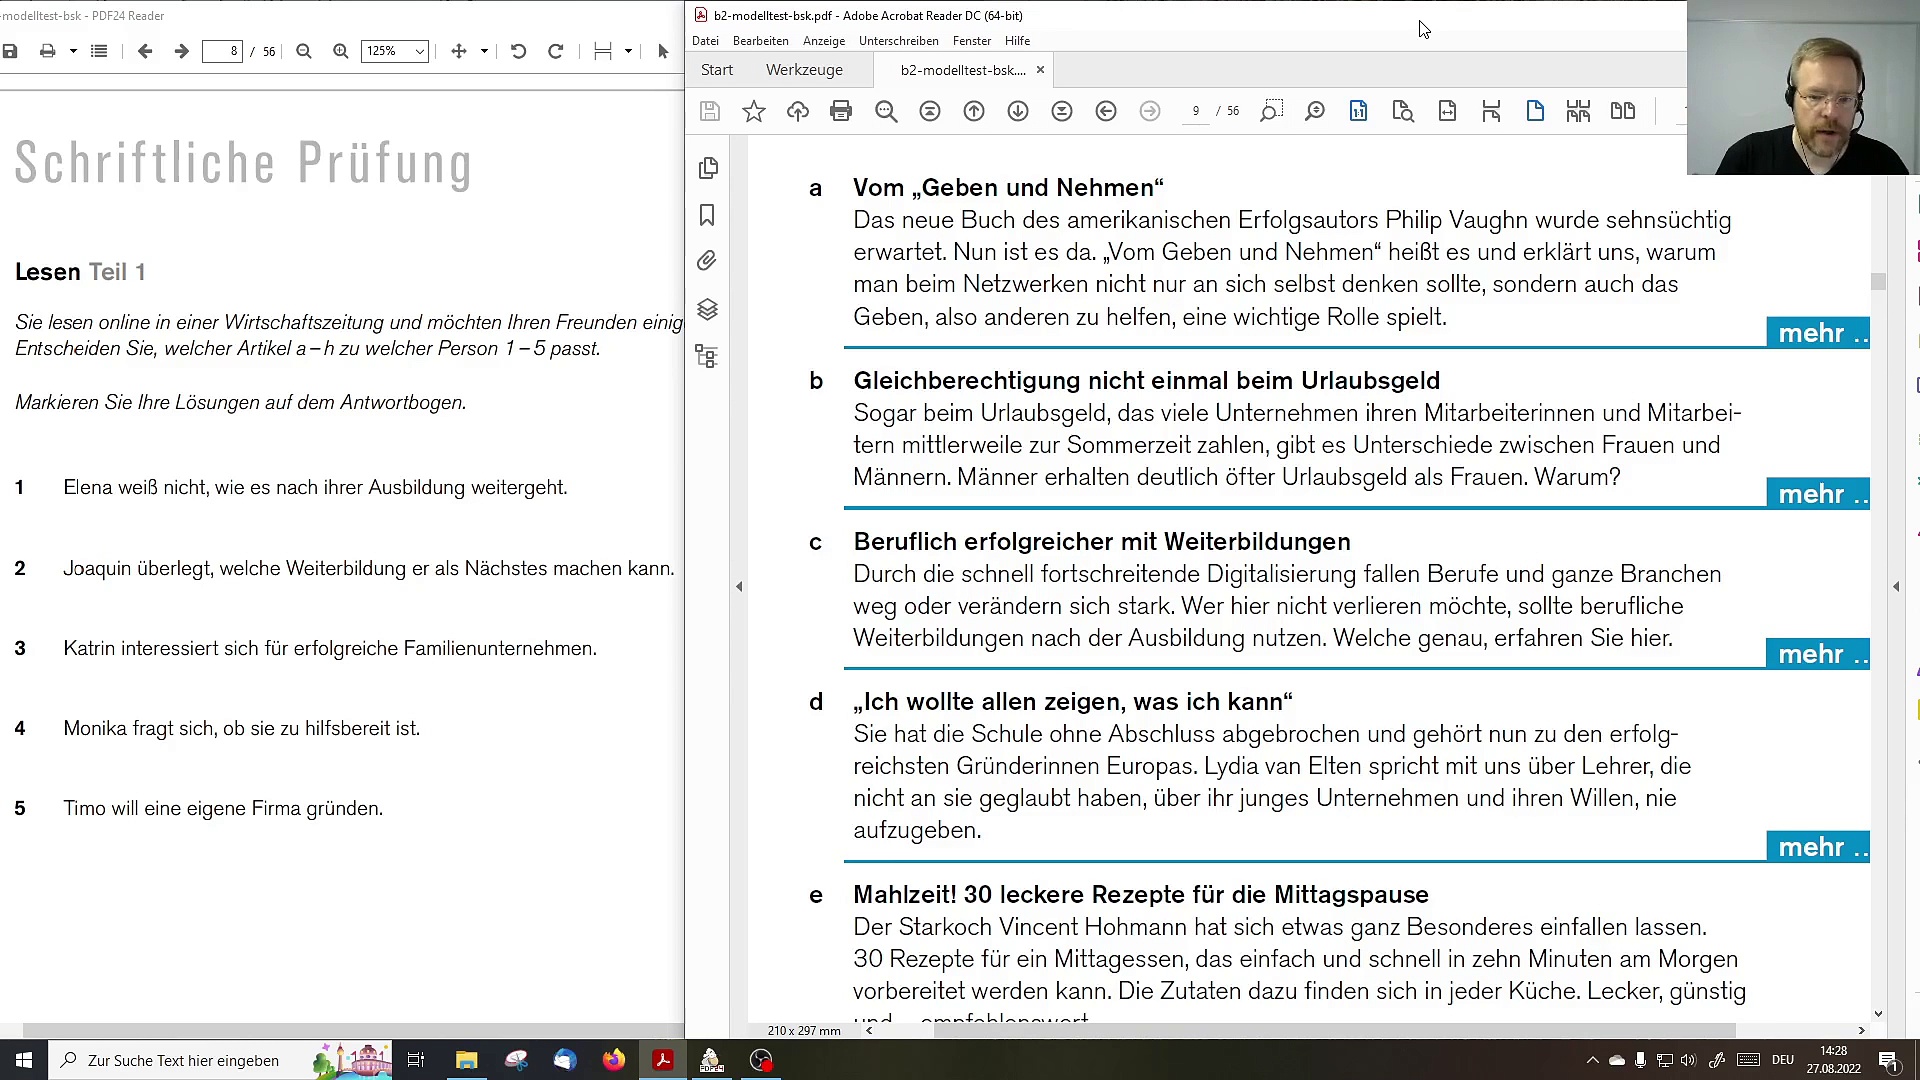Click the page number field in PDF24 Reader

coord(222,51)
